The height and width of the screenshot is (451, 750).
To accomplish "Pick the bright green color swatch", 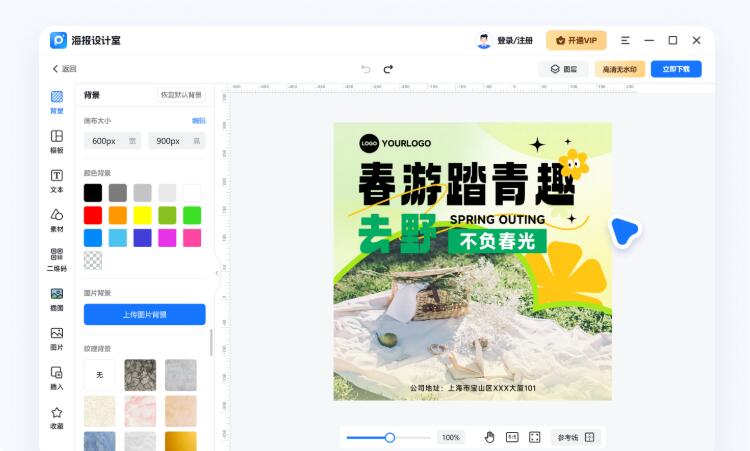I will (x=192, y=215).
